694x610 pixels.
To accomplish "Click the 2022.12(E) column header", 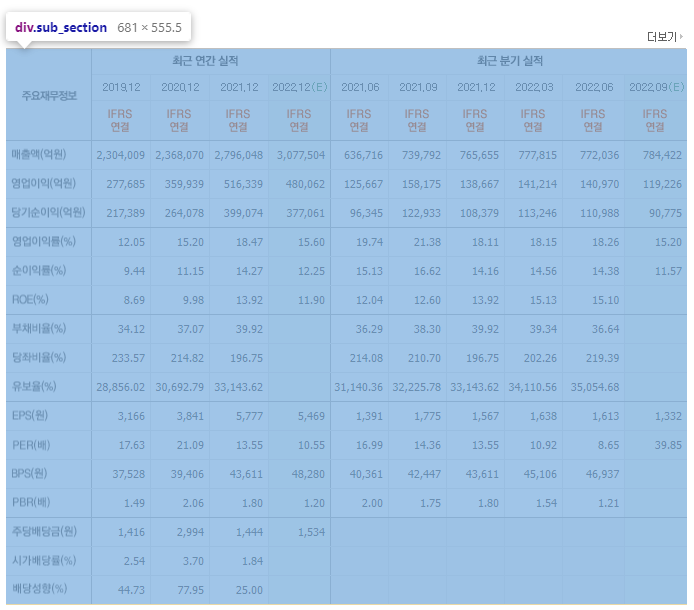I will click(x=300, y=87).
